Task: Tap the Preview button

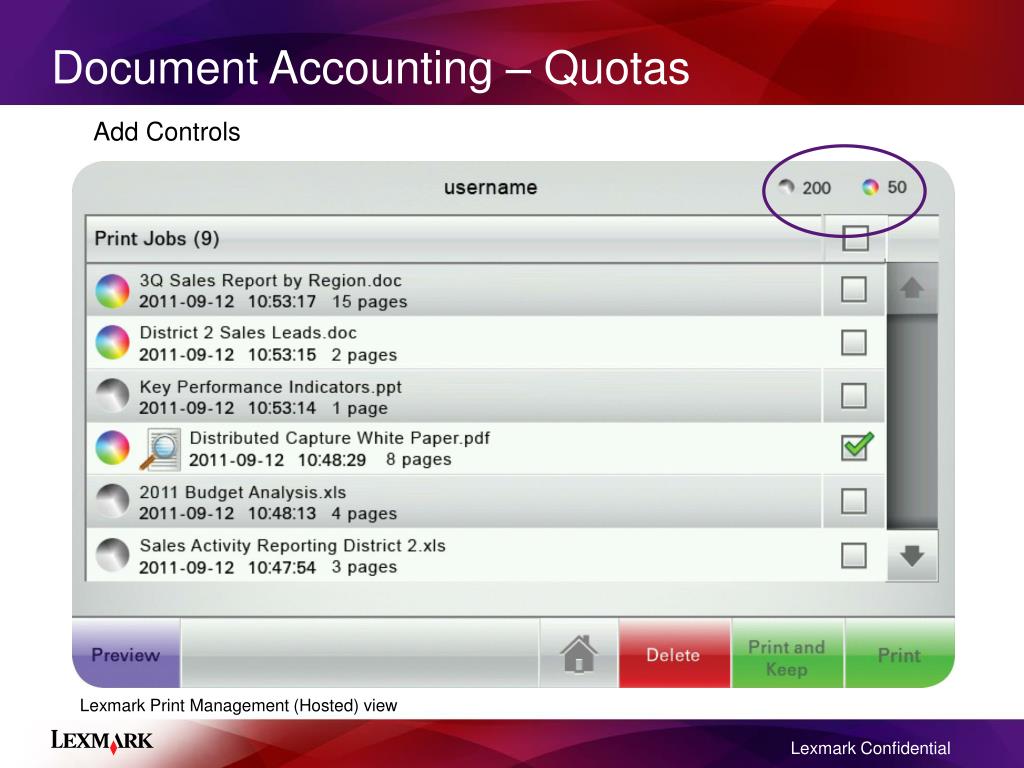Action: point(126,654)
